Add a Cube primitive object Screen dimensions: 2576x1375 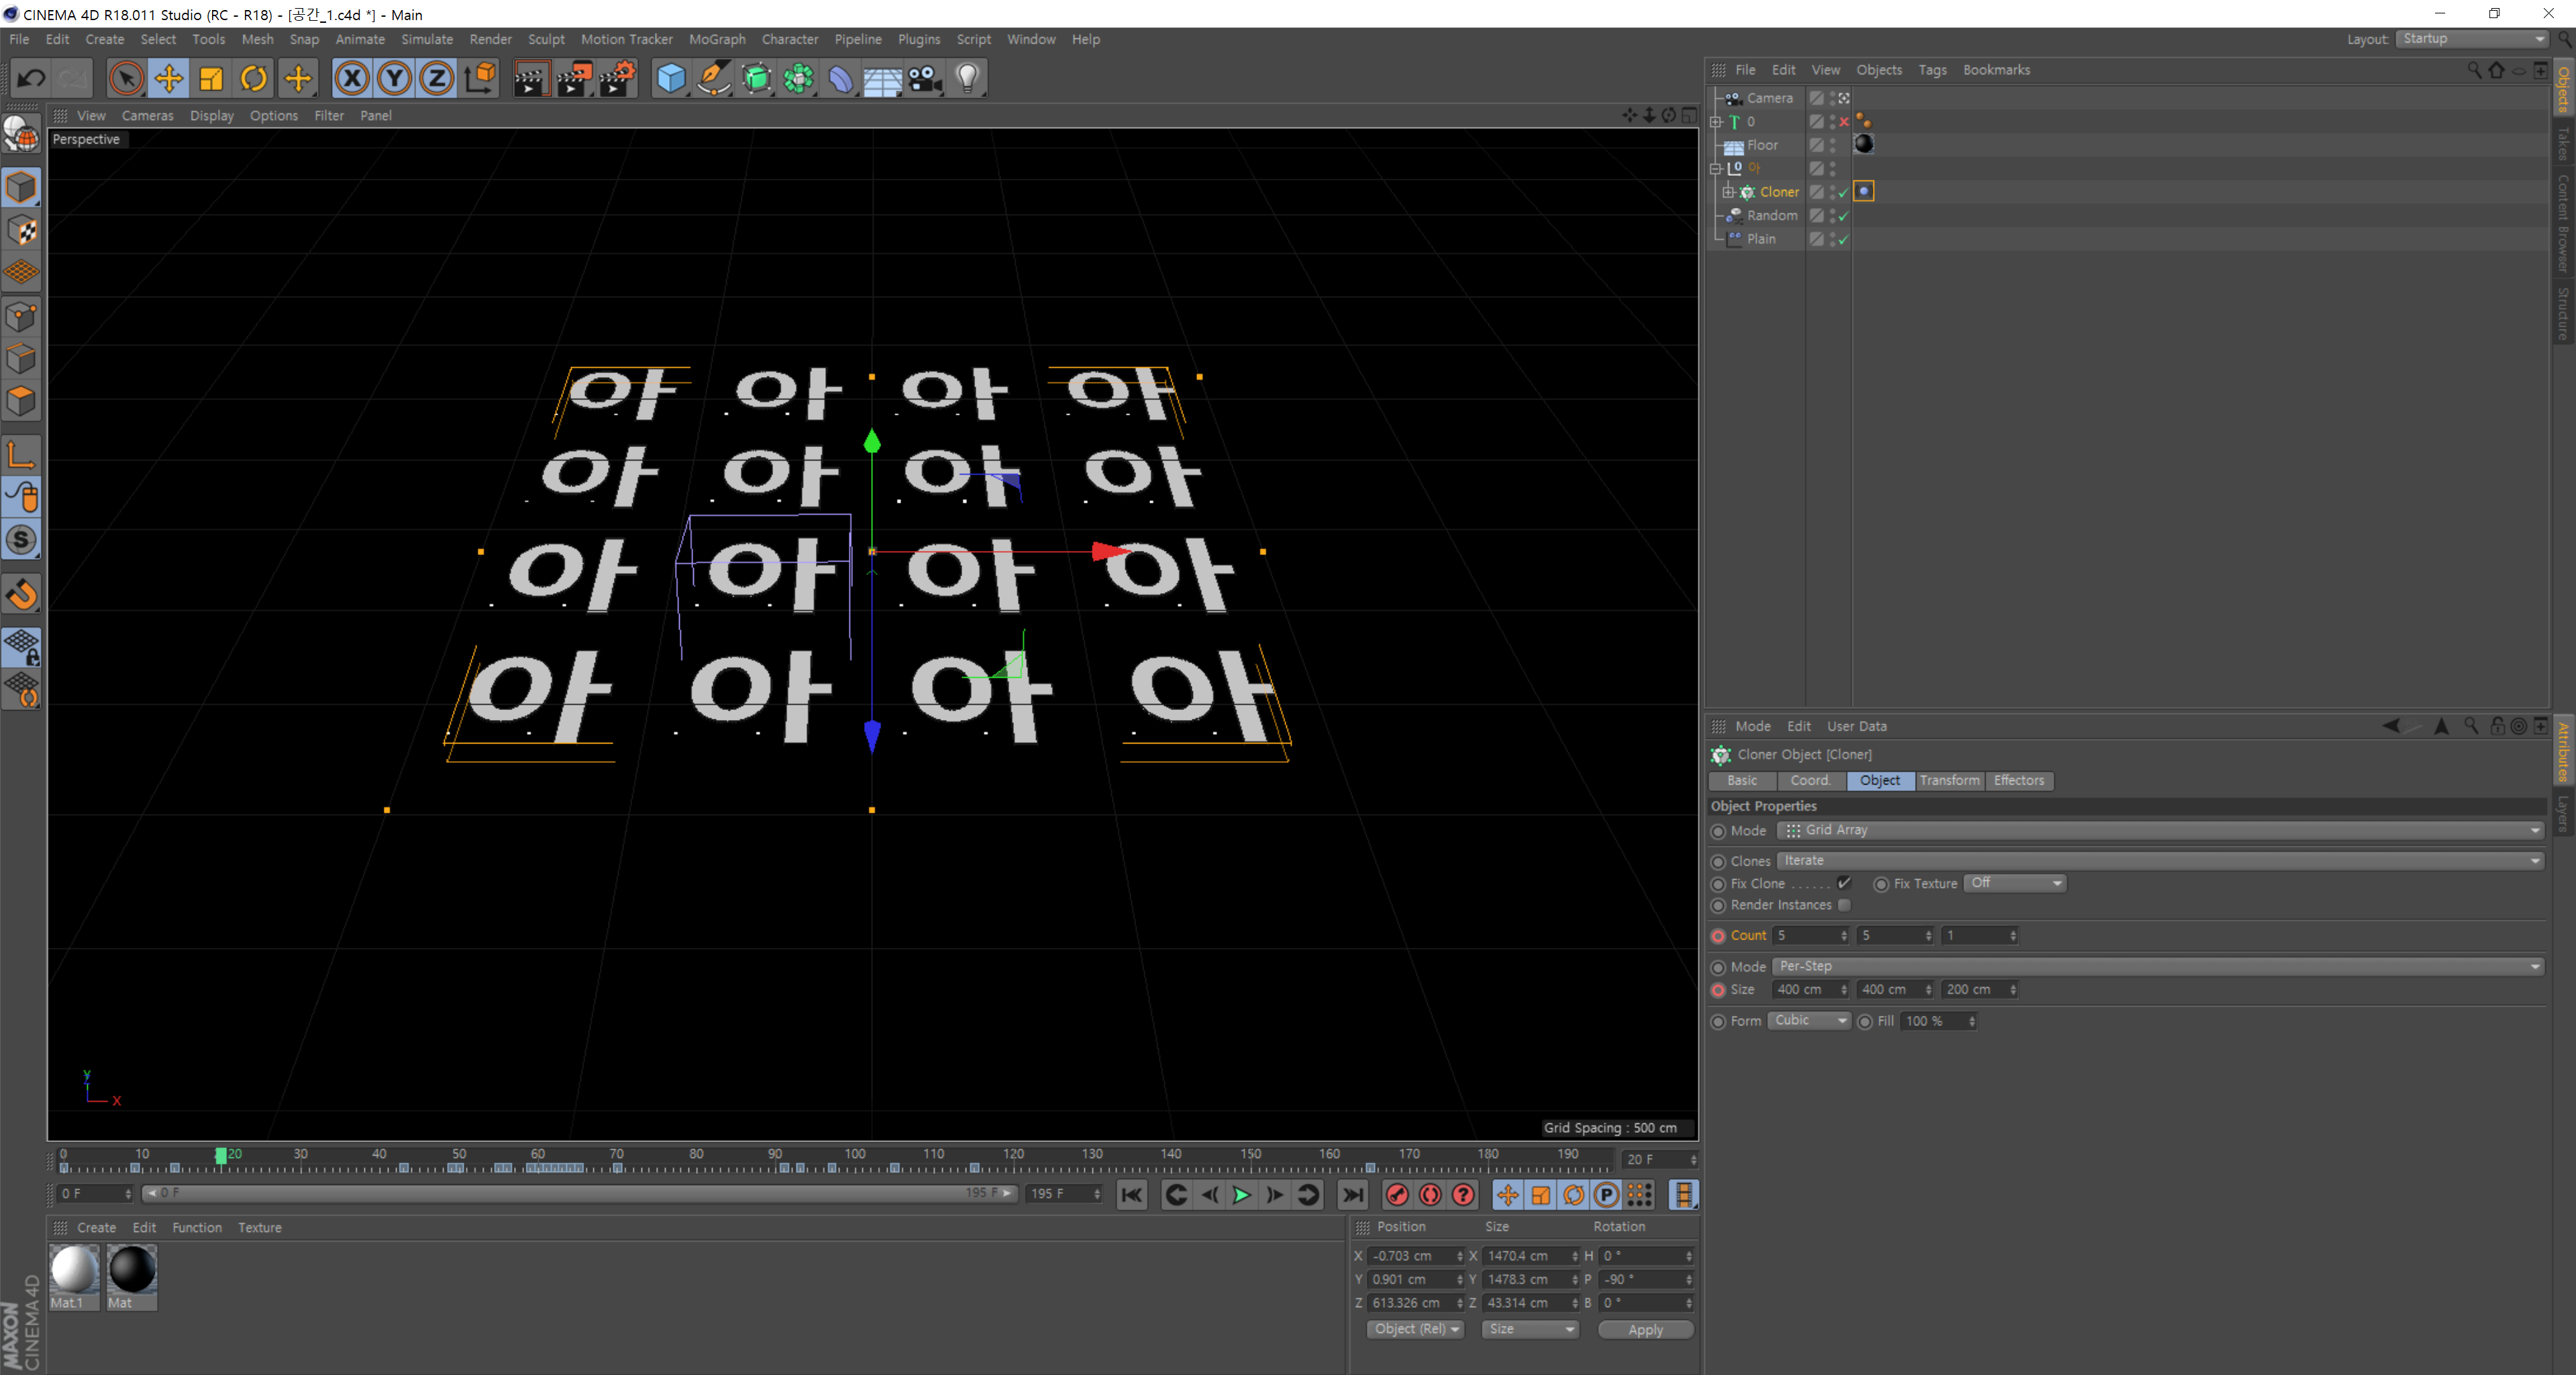coord(670,78)
